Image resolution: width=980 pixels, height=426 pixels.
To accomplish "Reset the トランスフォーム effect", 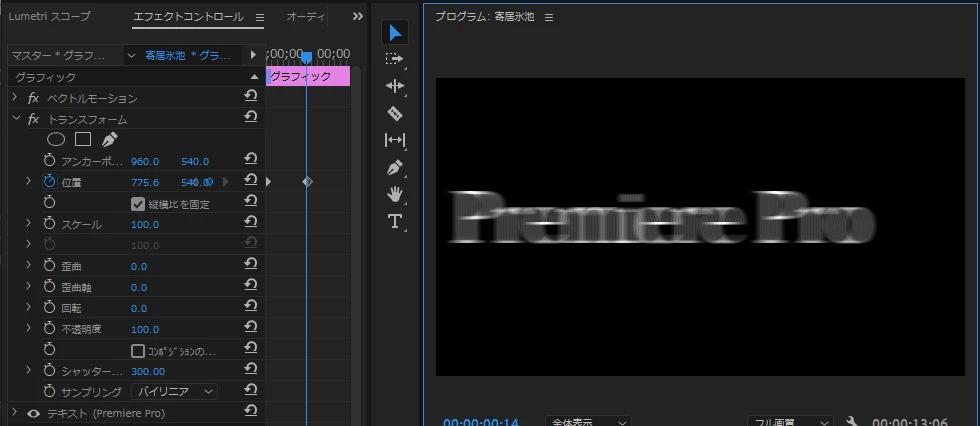I will 251,117.
